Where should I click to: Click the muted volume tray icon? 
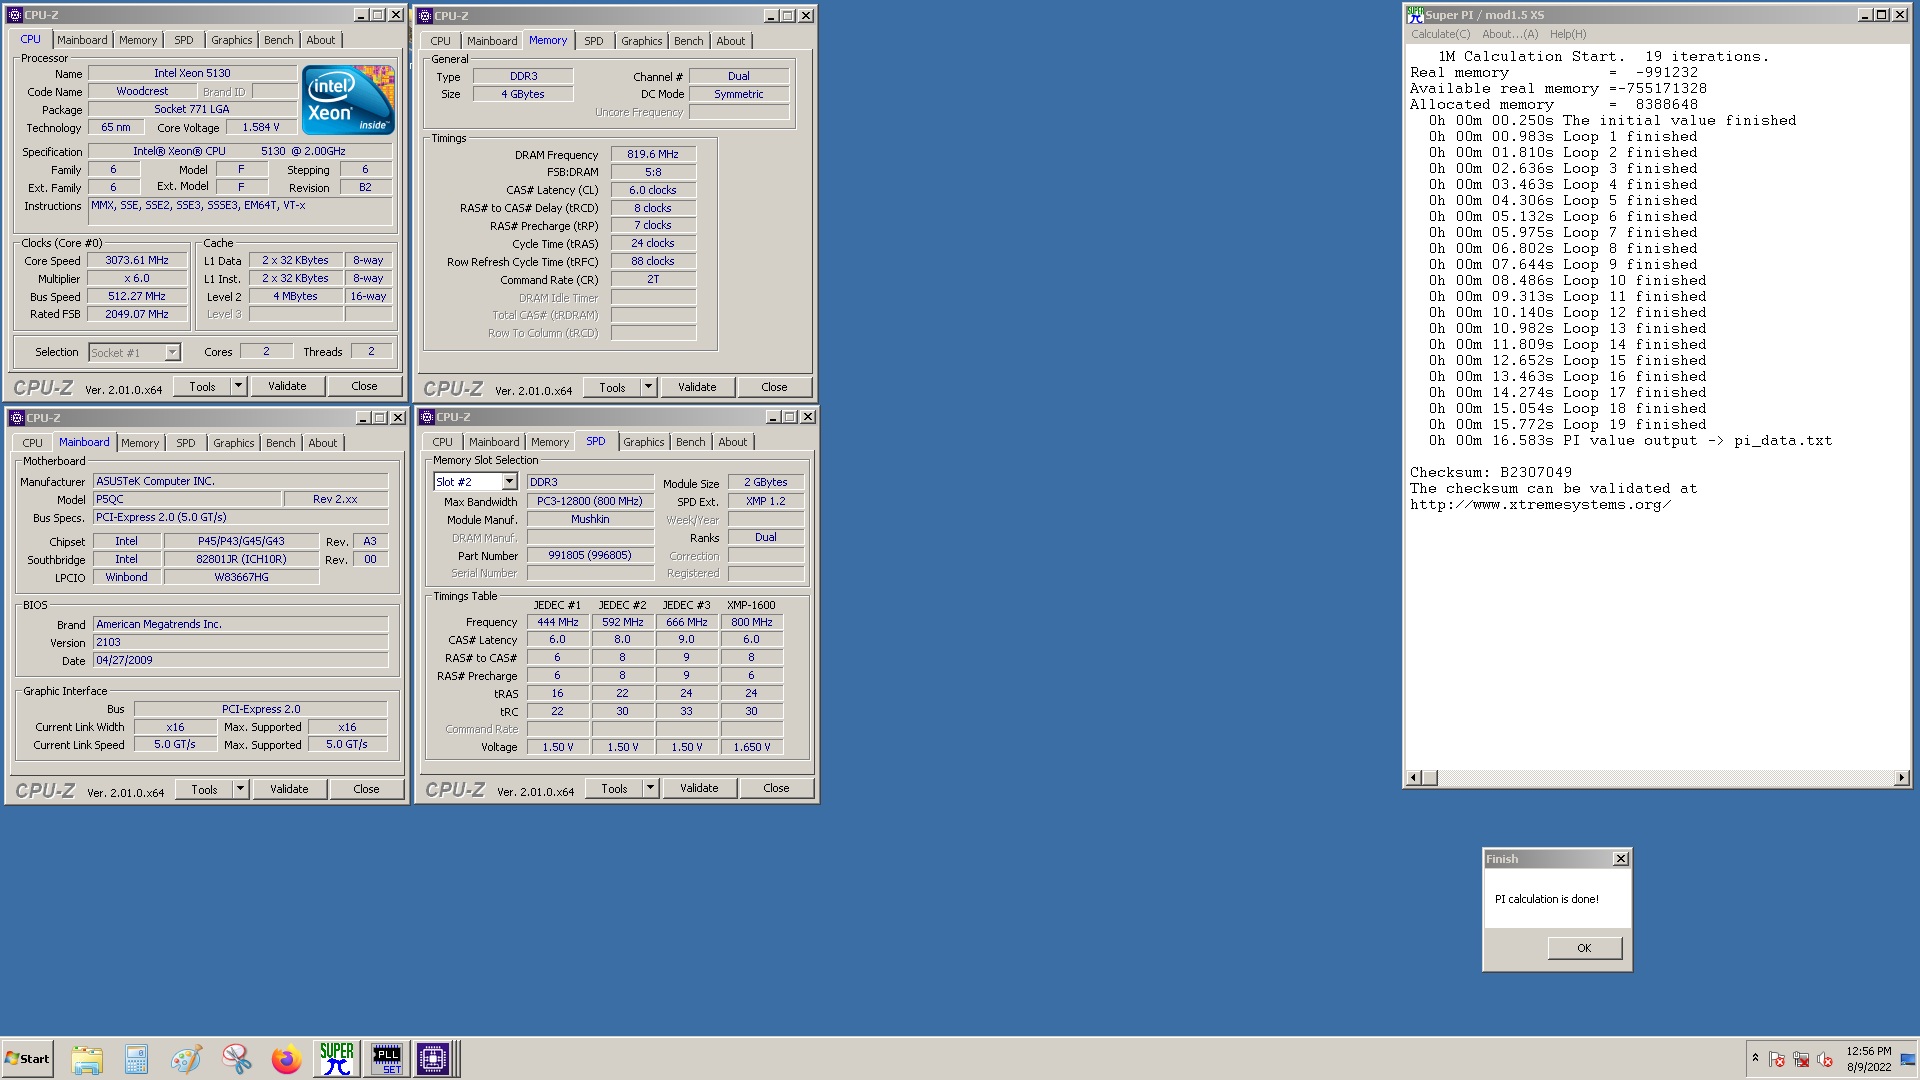(x=1825, y=1059)
